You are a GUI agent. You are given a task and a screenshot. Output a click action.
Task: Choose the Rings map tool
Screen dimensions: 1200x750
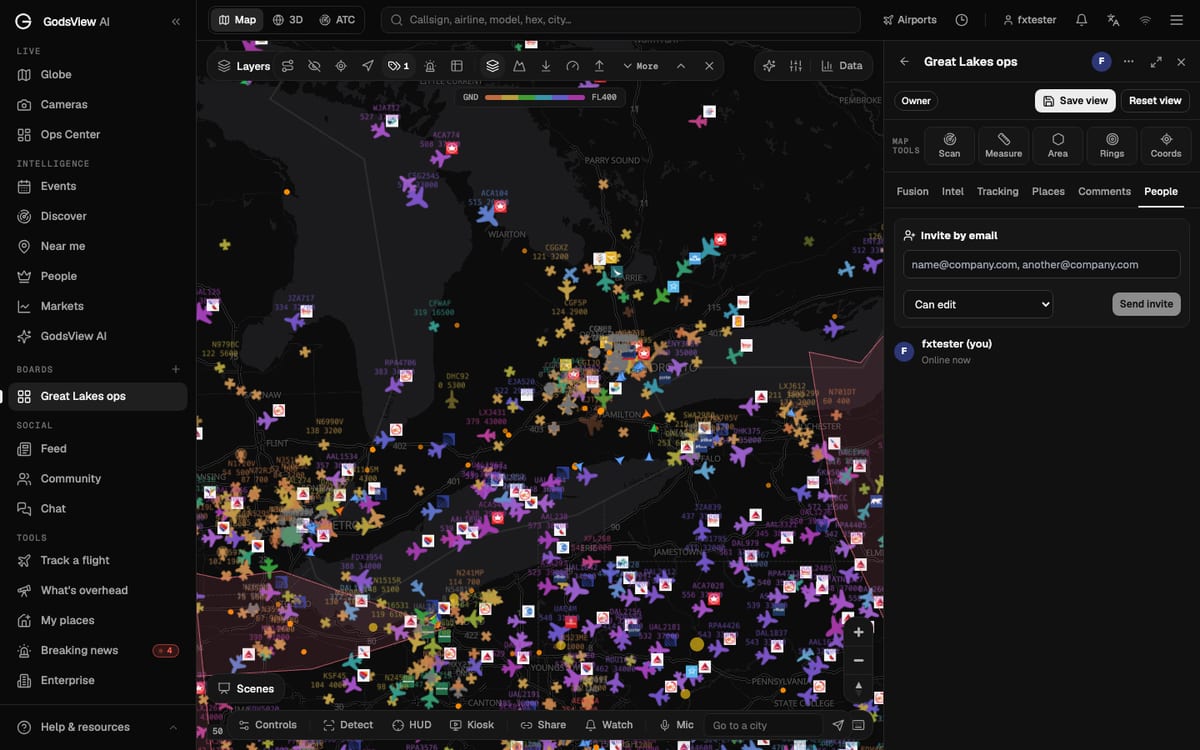click(x=1112, y=145)
